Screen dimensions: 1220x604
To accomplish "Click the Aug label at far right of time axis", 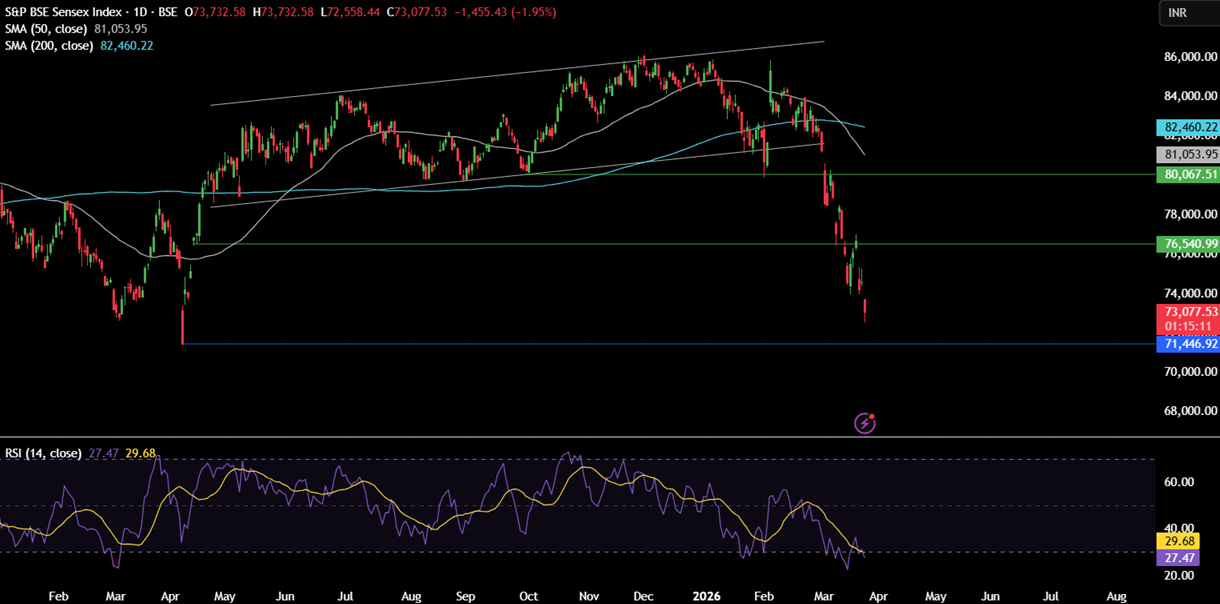I will tap(1116, 596).
